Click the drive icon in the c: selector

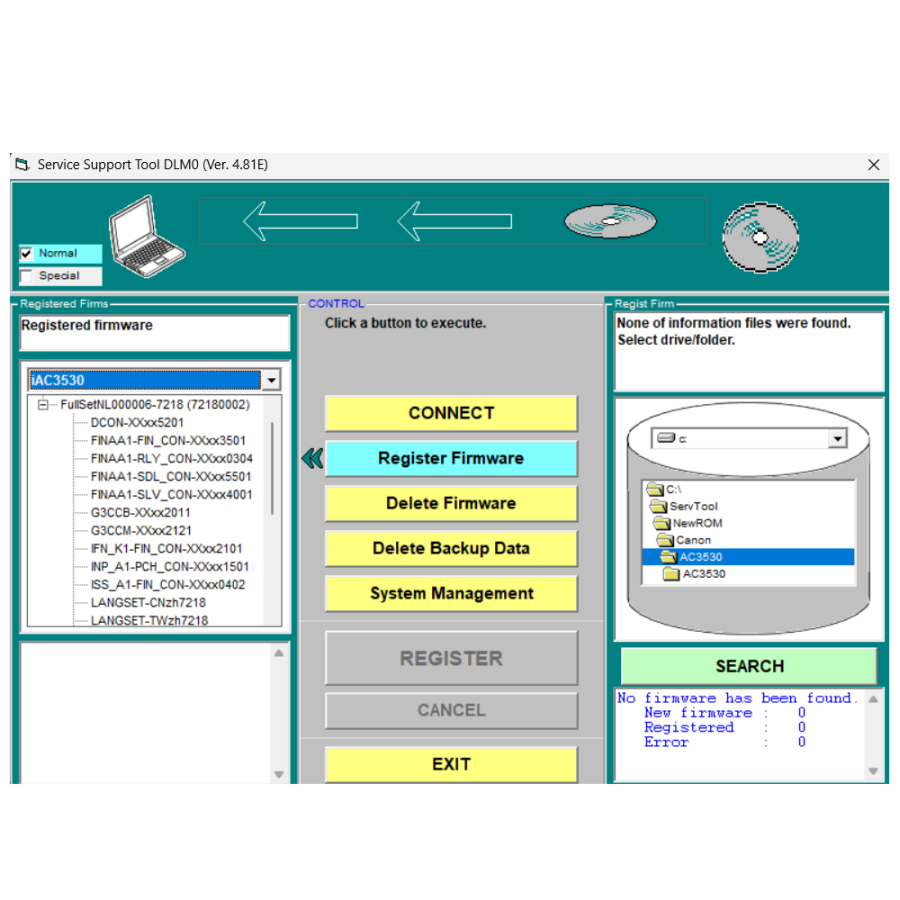pyautogui.click(x=666, y=438)
